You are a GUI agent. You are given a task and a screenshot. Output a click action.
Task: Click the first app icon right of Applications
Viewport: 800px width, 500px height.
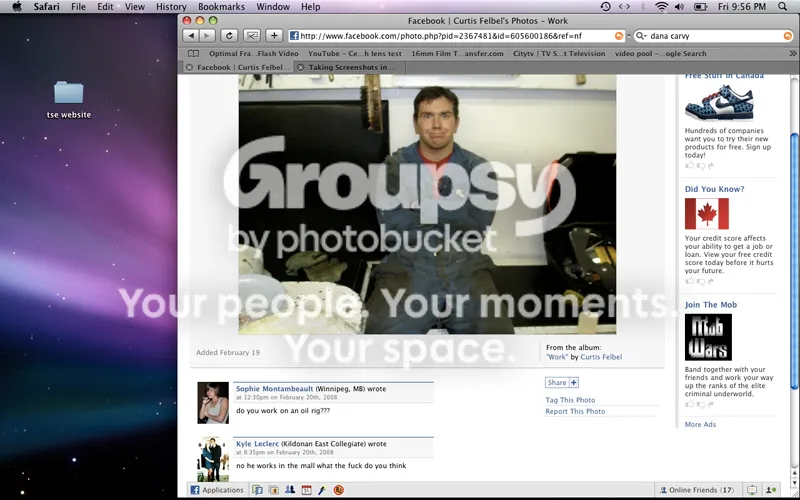pyautogui.click(x=258, y=490)
